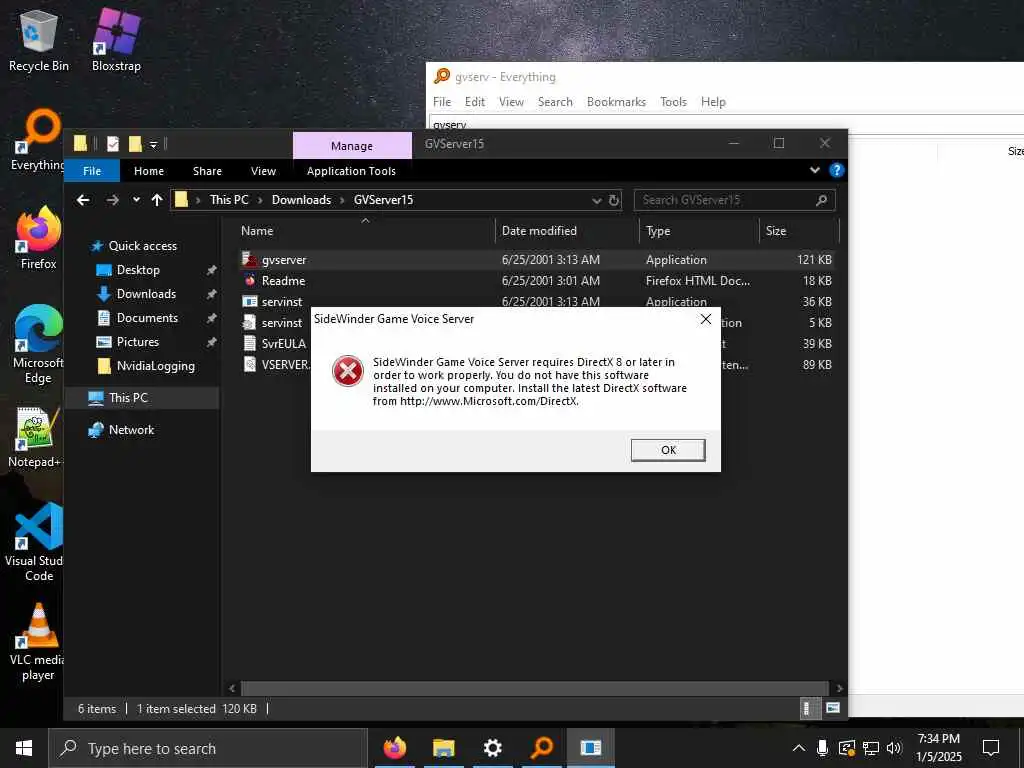
Task: Switch to large icons view in status bar
Action: click(833, 709)
